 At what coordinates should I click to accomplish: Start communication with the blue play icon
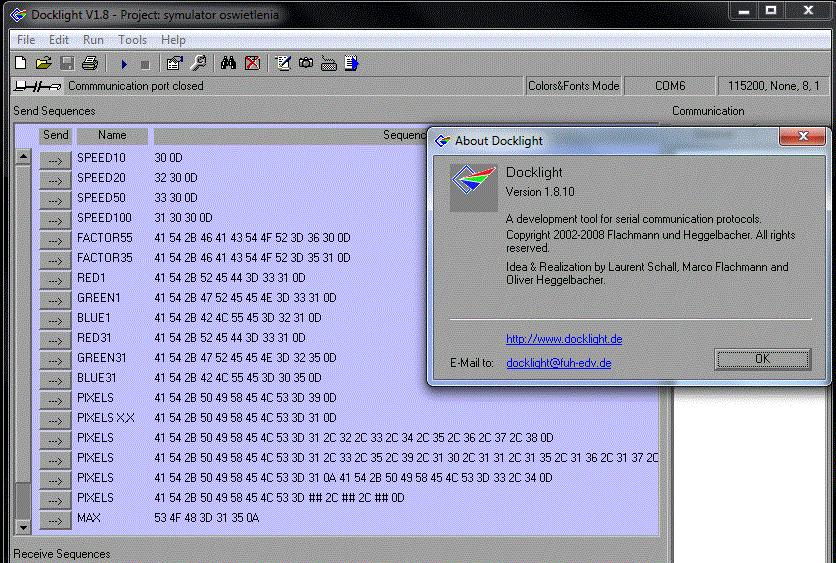click(x=124, y=64)
